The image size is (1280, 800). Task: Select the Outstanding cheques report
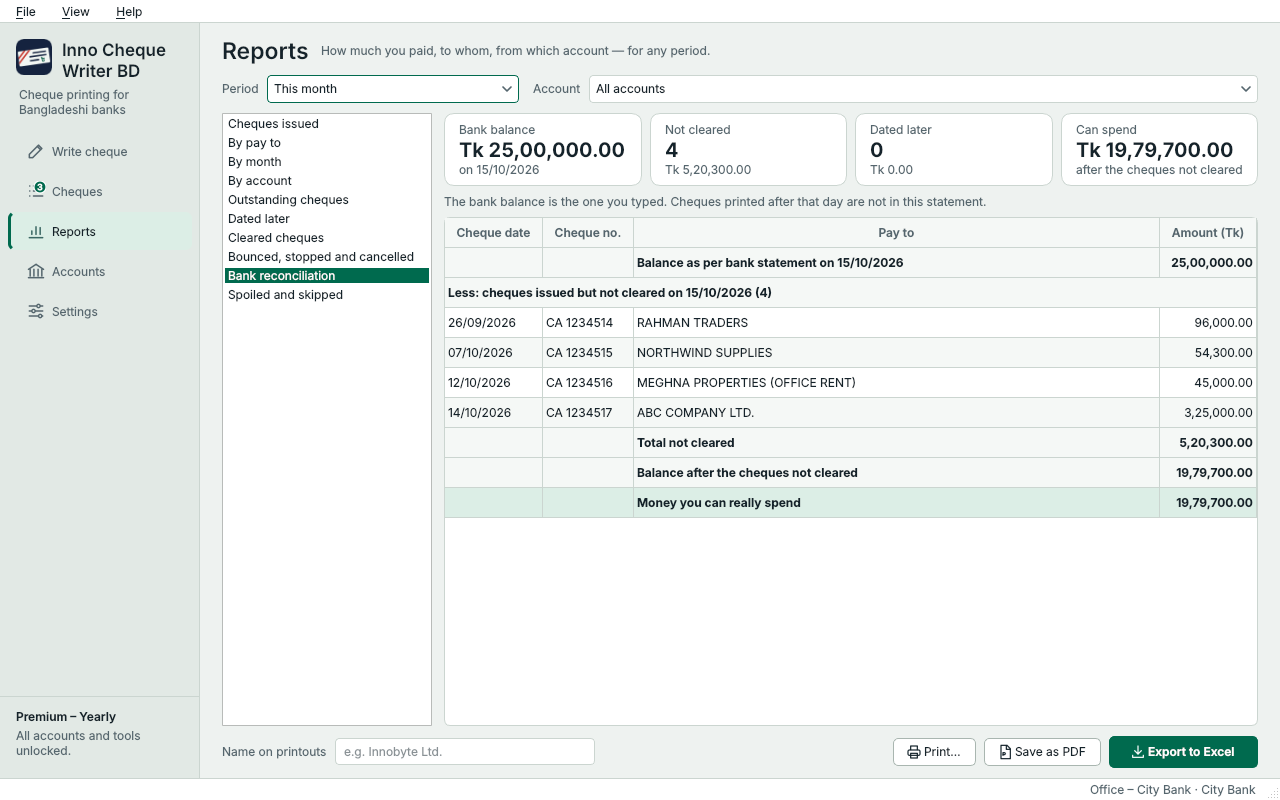pos(327,200)
